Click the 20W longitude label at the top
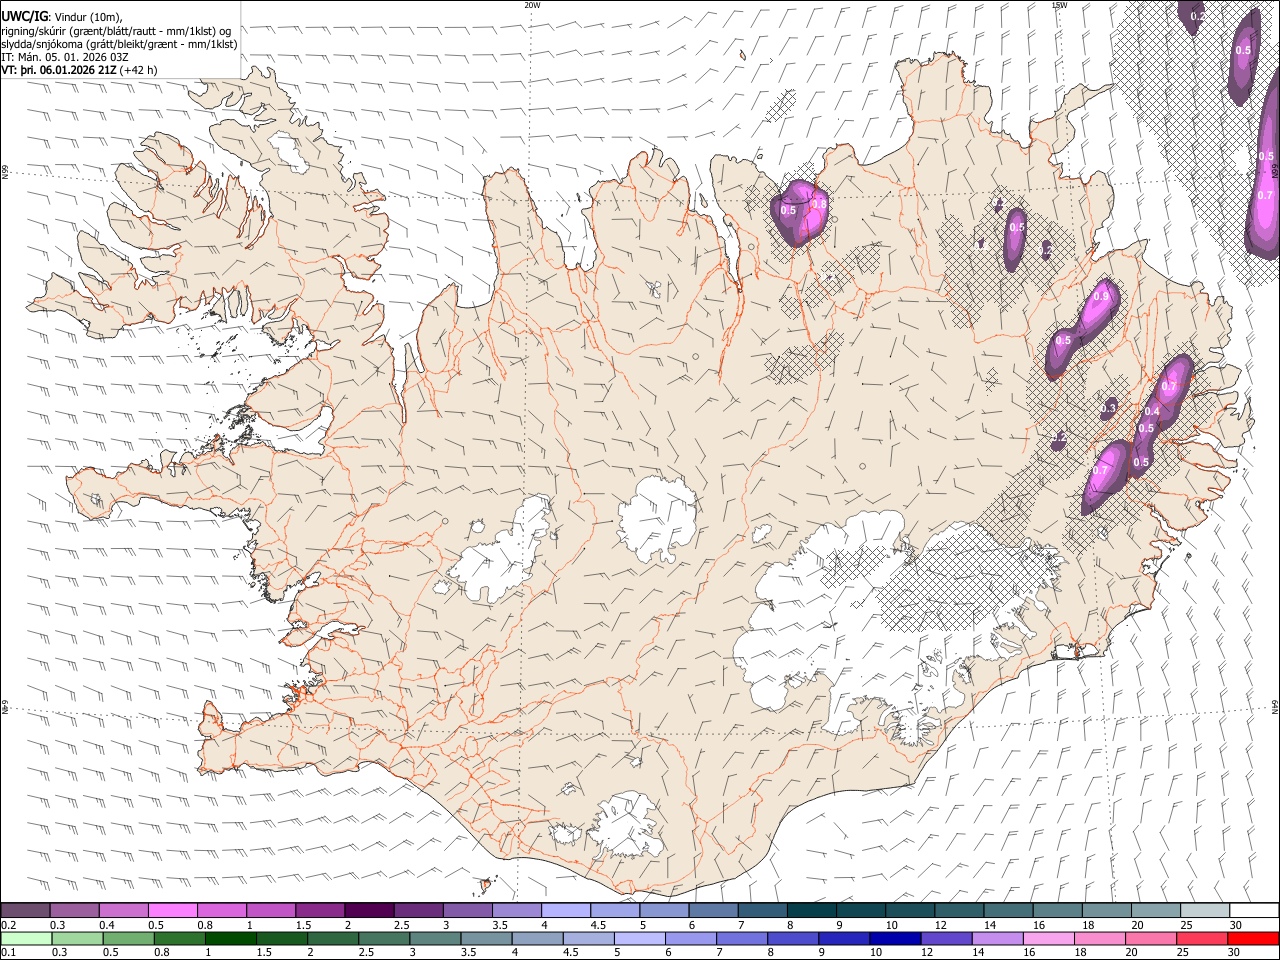 click(532, 5)
